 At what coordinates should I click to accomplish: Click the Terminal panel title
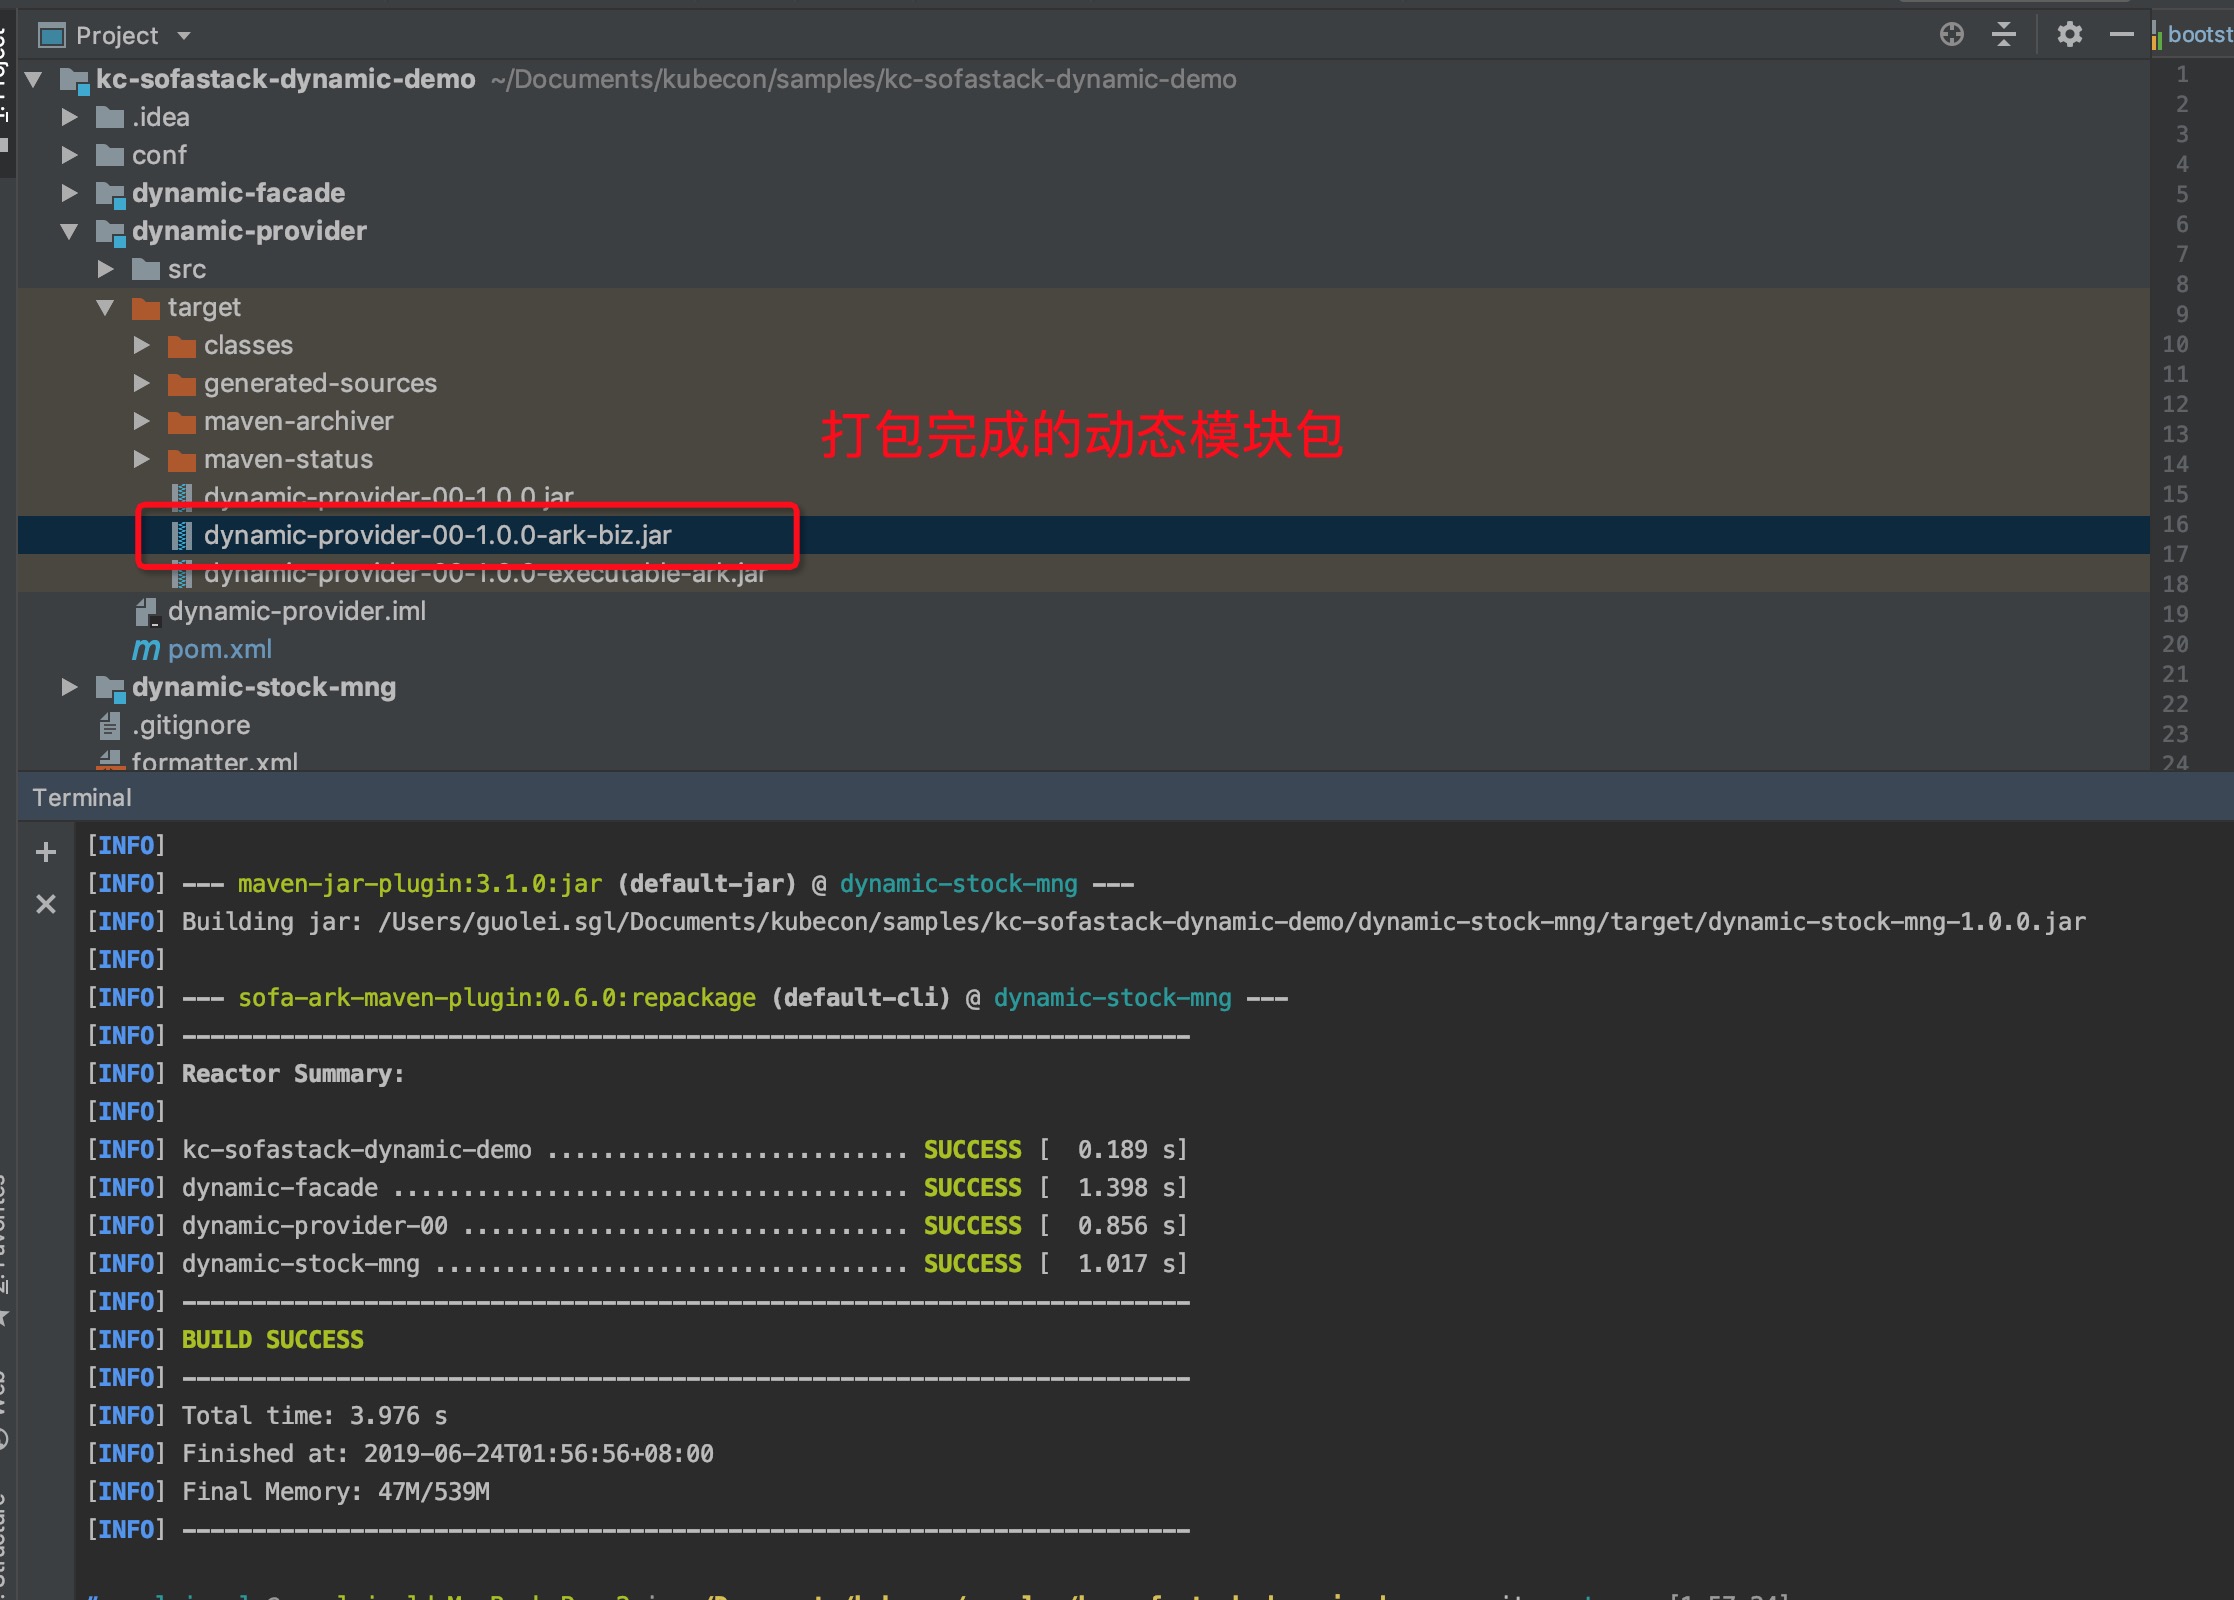click(82, 797)
